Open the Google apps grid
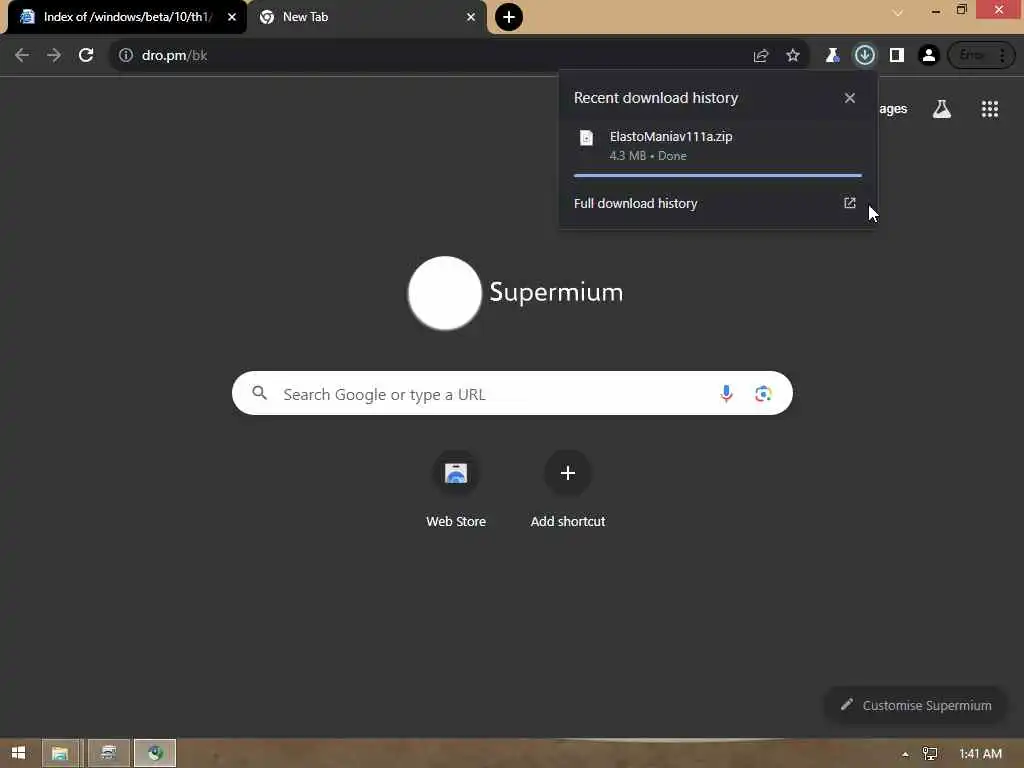Image resolution: width=1024 pixels, height=768 pixels. (x=989, y=109)
